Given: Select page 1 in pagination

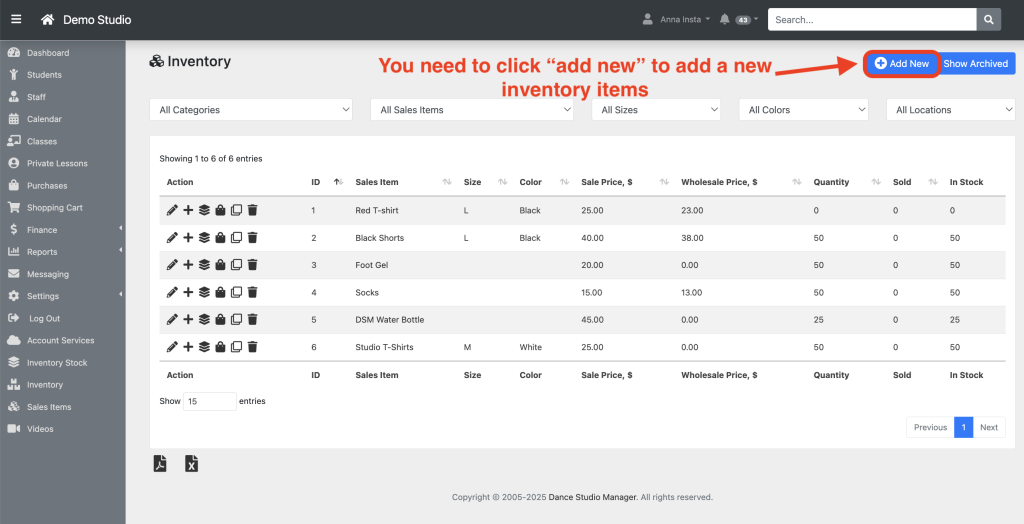Looking at the screenshot, I should point(963,427).
